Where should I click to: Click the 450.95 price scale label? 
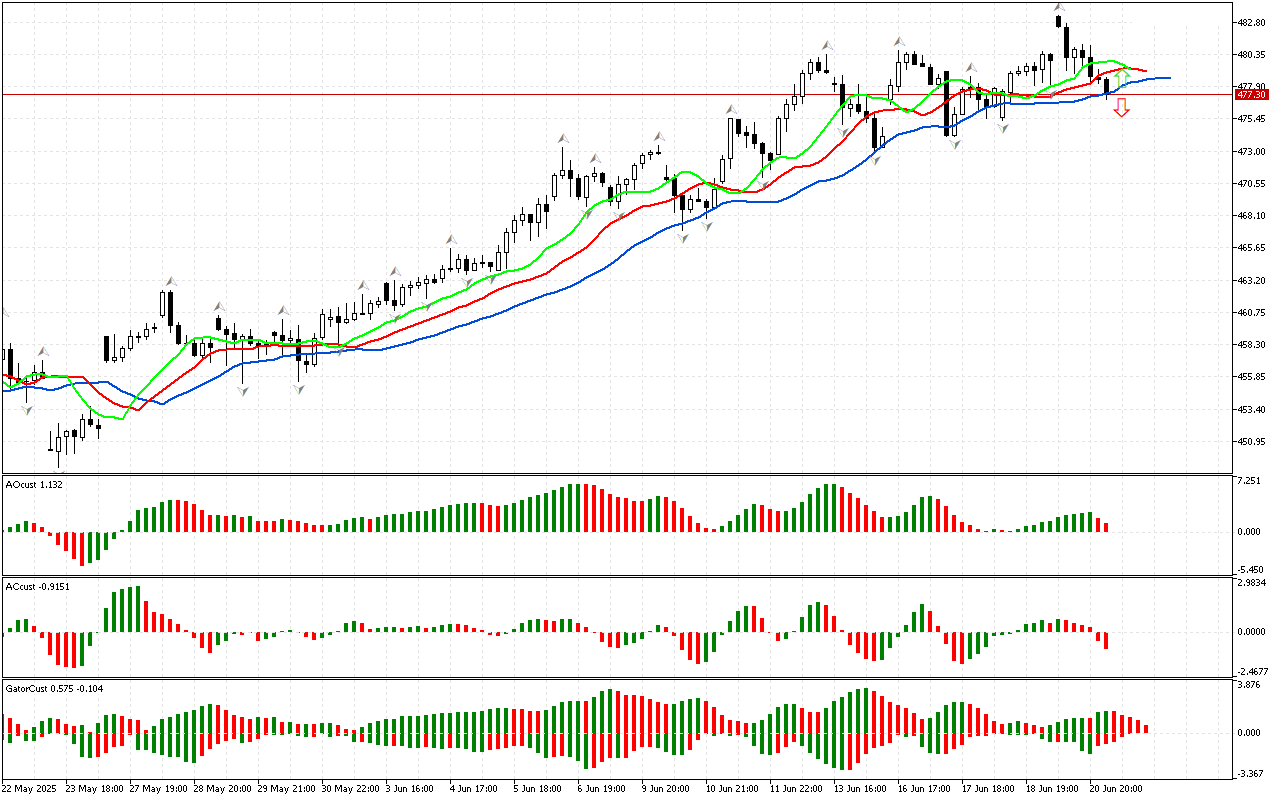1252,441
